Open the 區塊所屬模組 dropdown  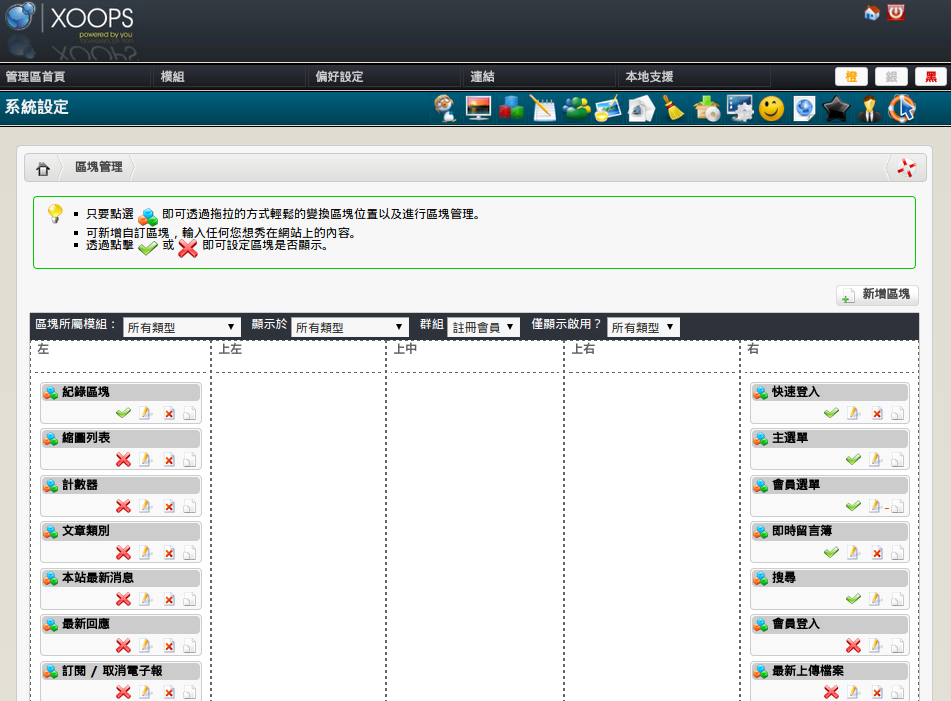click(x=181, y=327)
